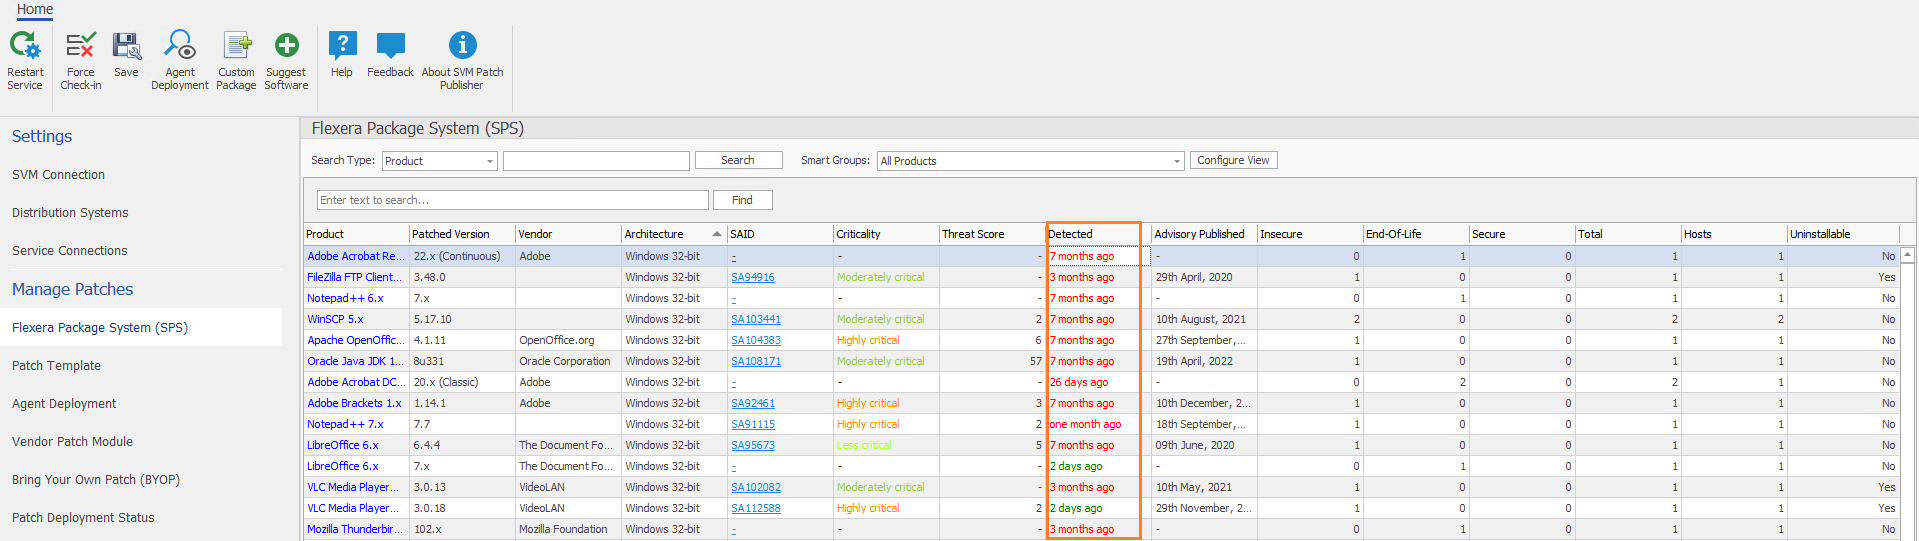Viewport: 1919px width, 541px height.
Task: Open advisory link SA91115
Action: [753, 424]
